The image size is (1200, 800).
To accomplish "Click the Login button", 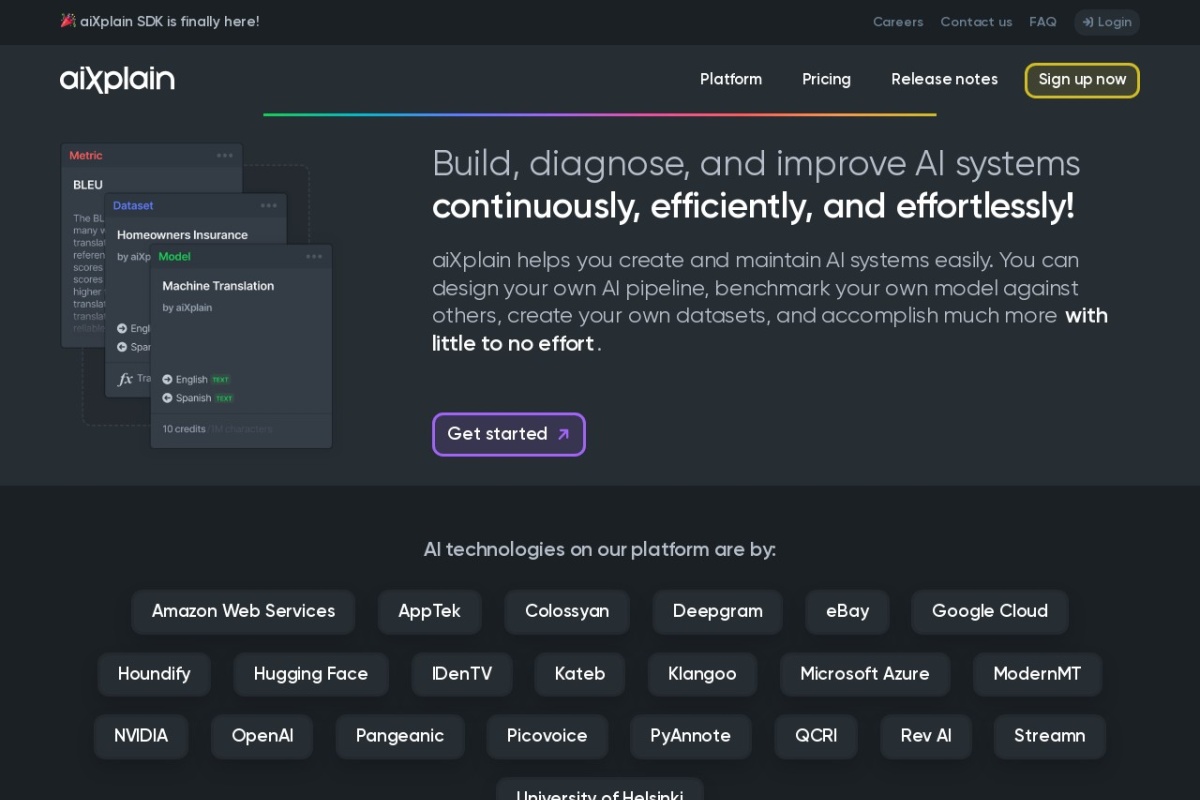I will pyautogui.click(x=1107, y=22).
